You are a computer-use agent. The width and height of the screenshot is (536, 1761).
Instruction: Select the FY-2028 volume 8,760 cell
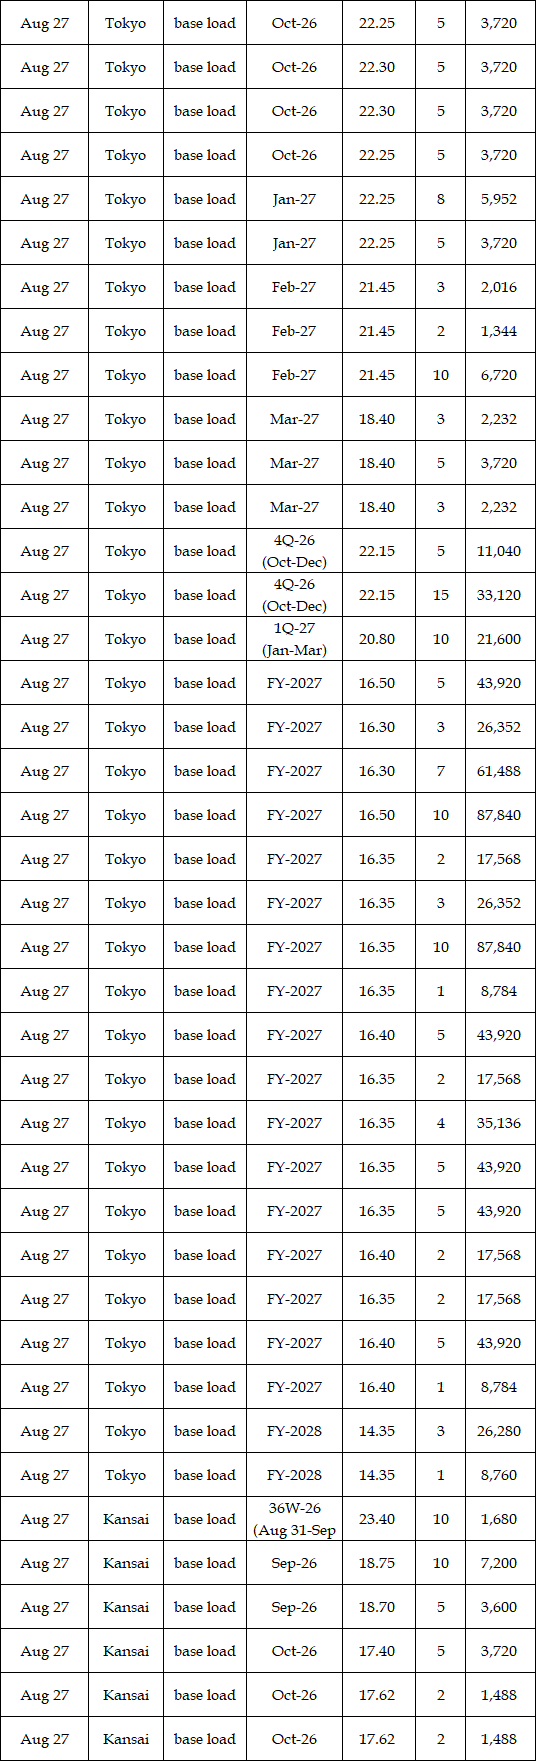(498, 1474)
